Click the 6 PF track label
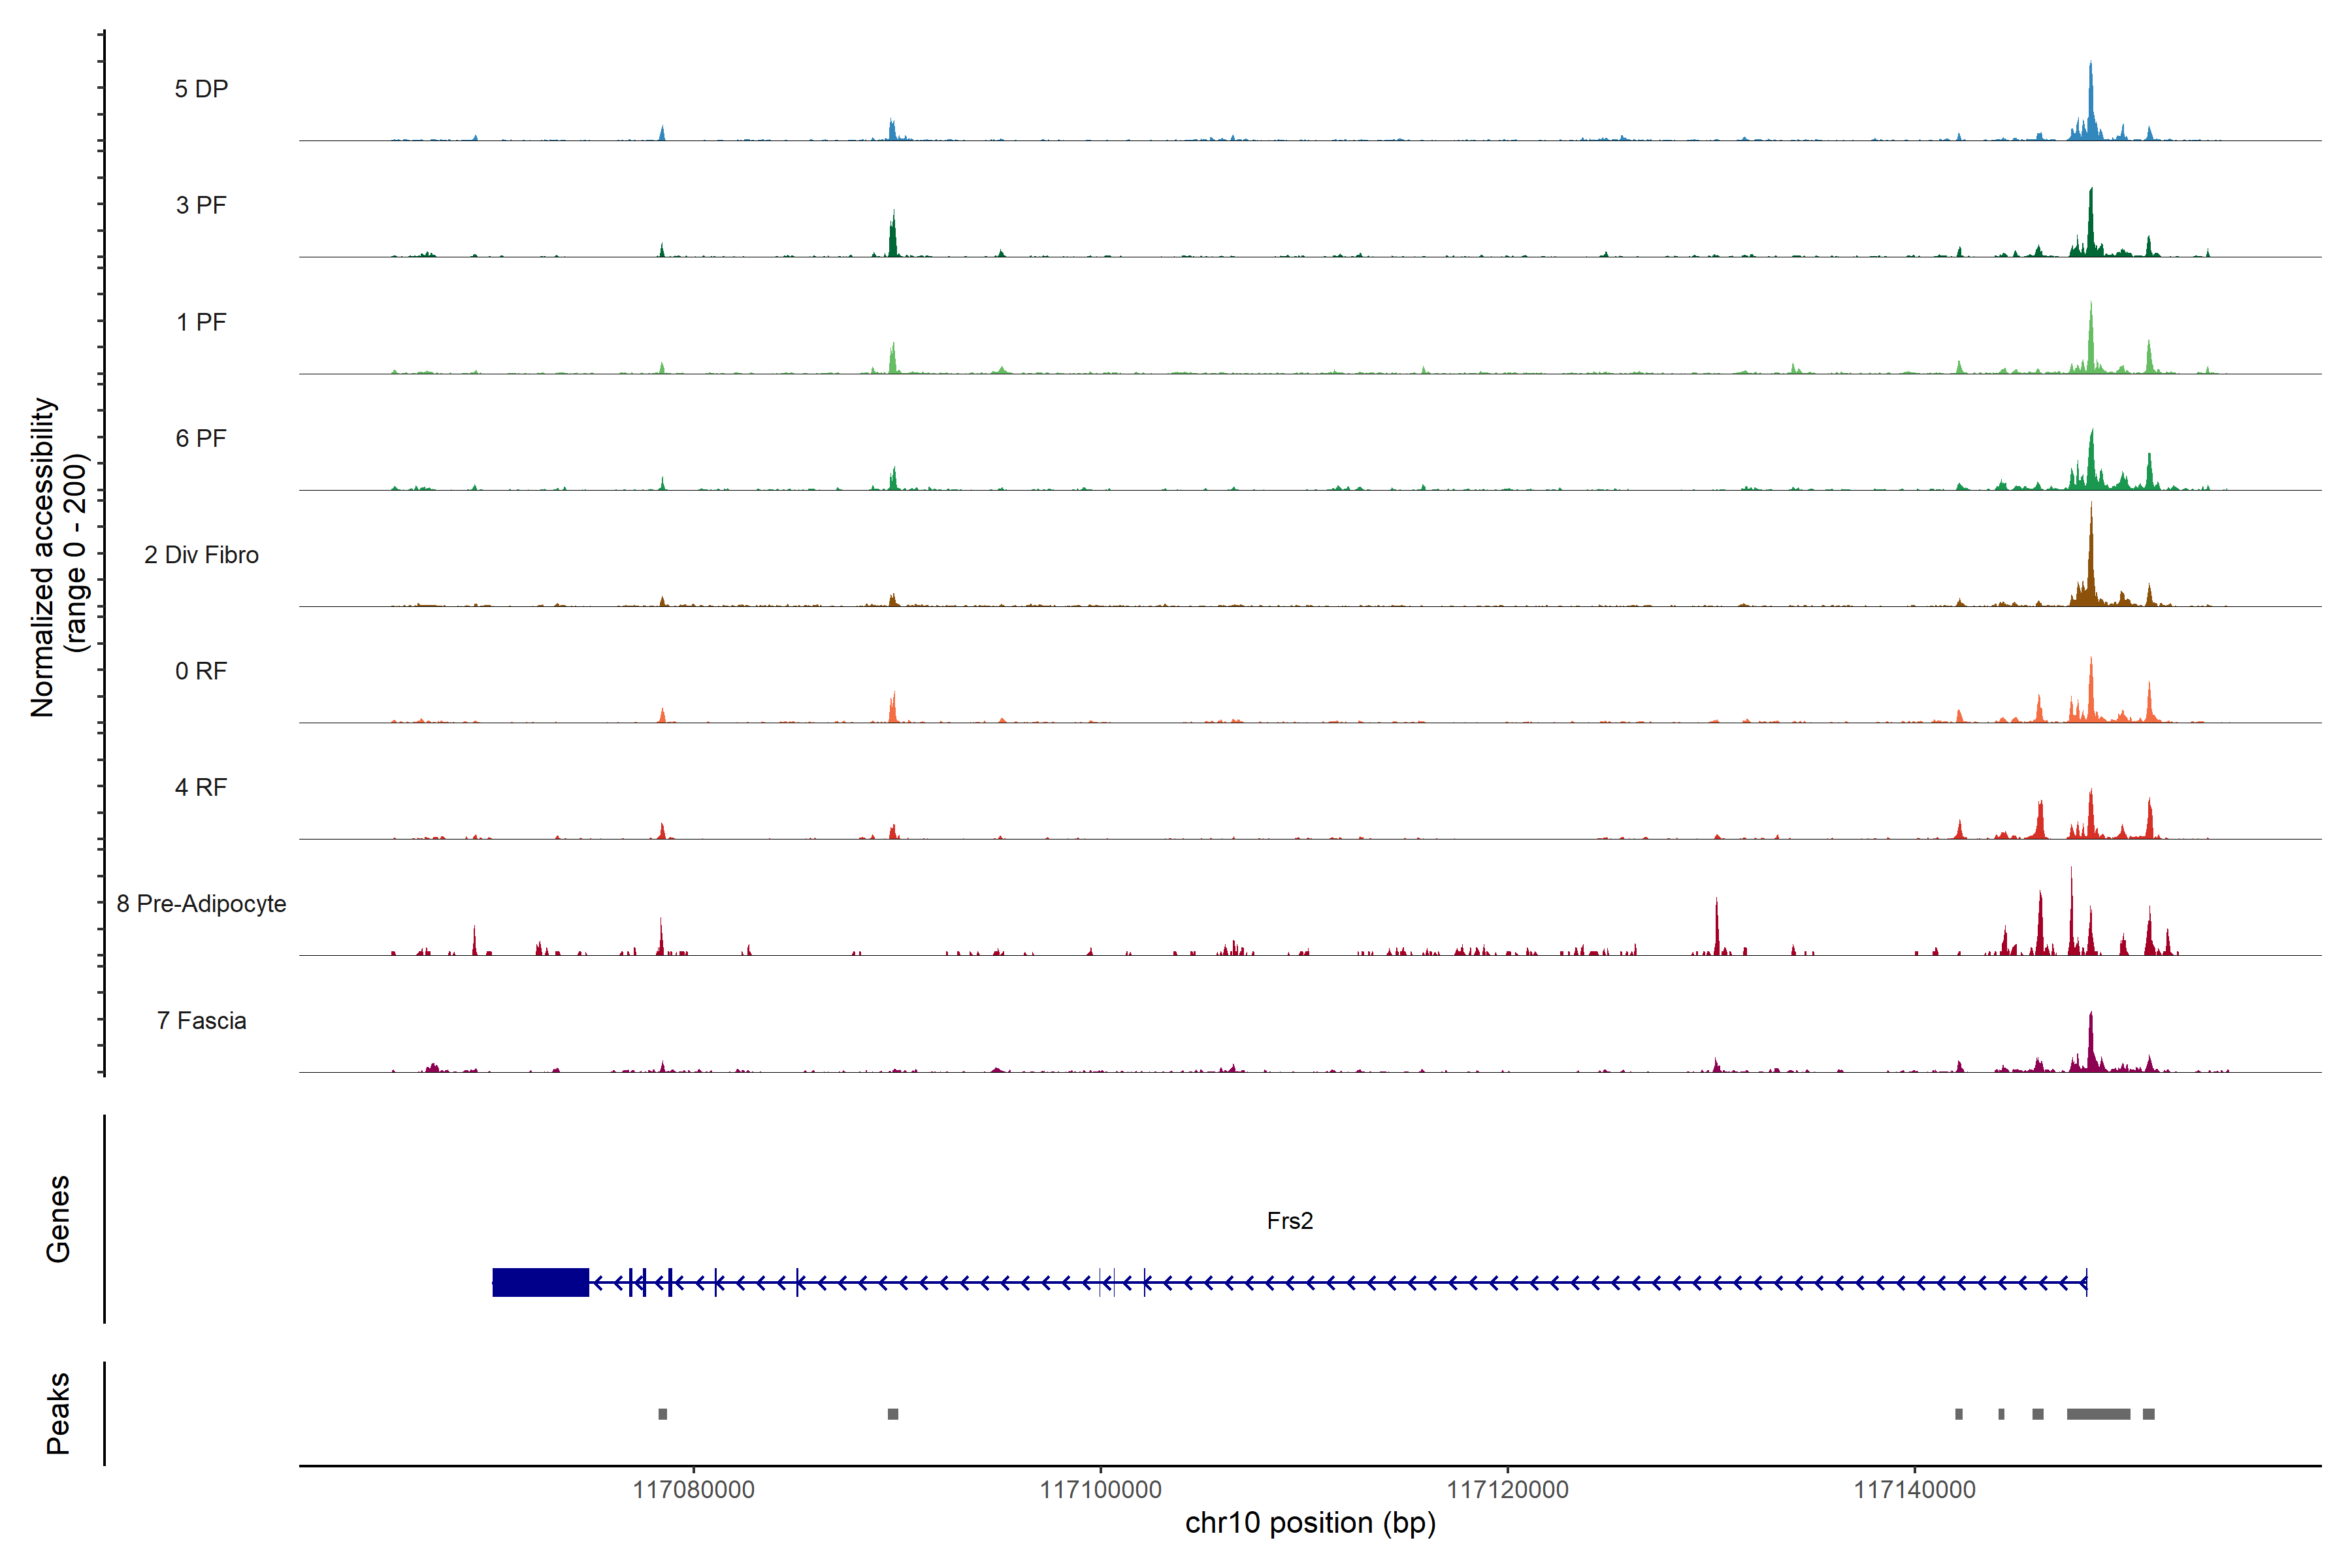 201,438
